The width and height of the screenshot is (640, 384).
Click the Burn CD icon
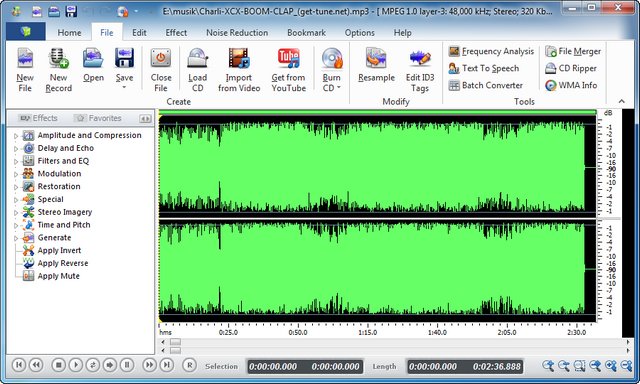point(331,58)
